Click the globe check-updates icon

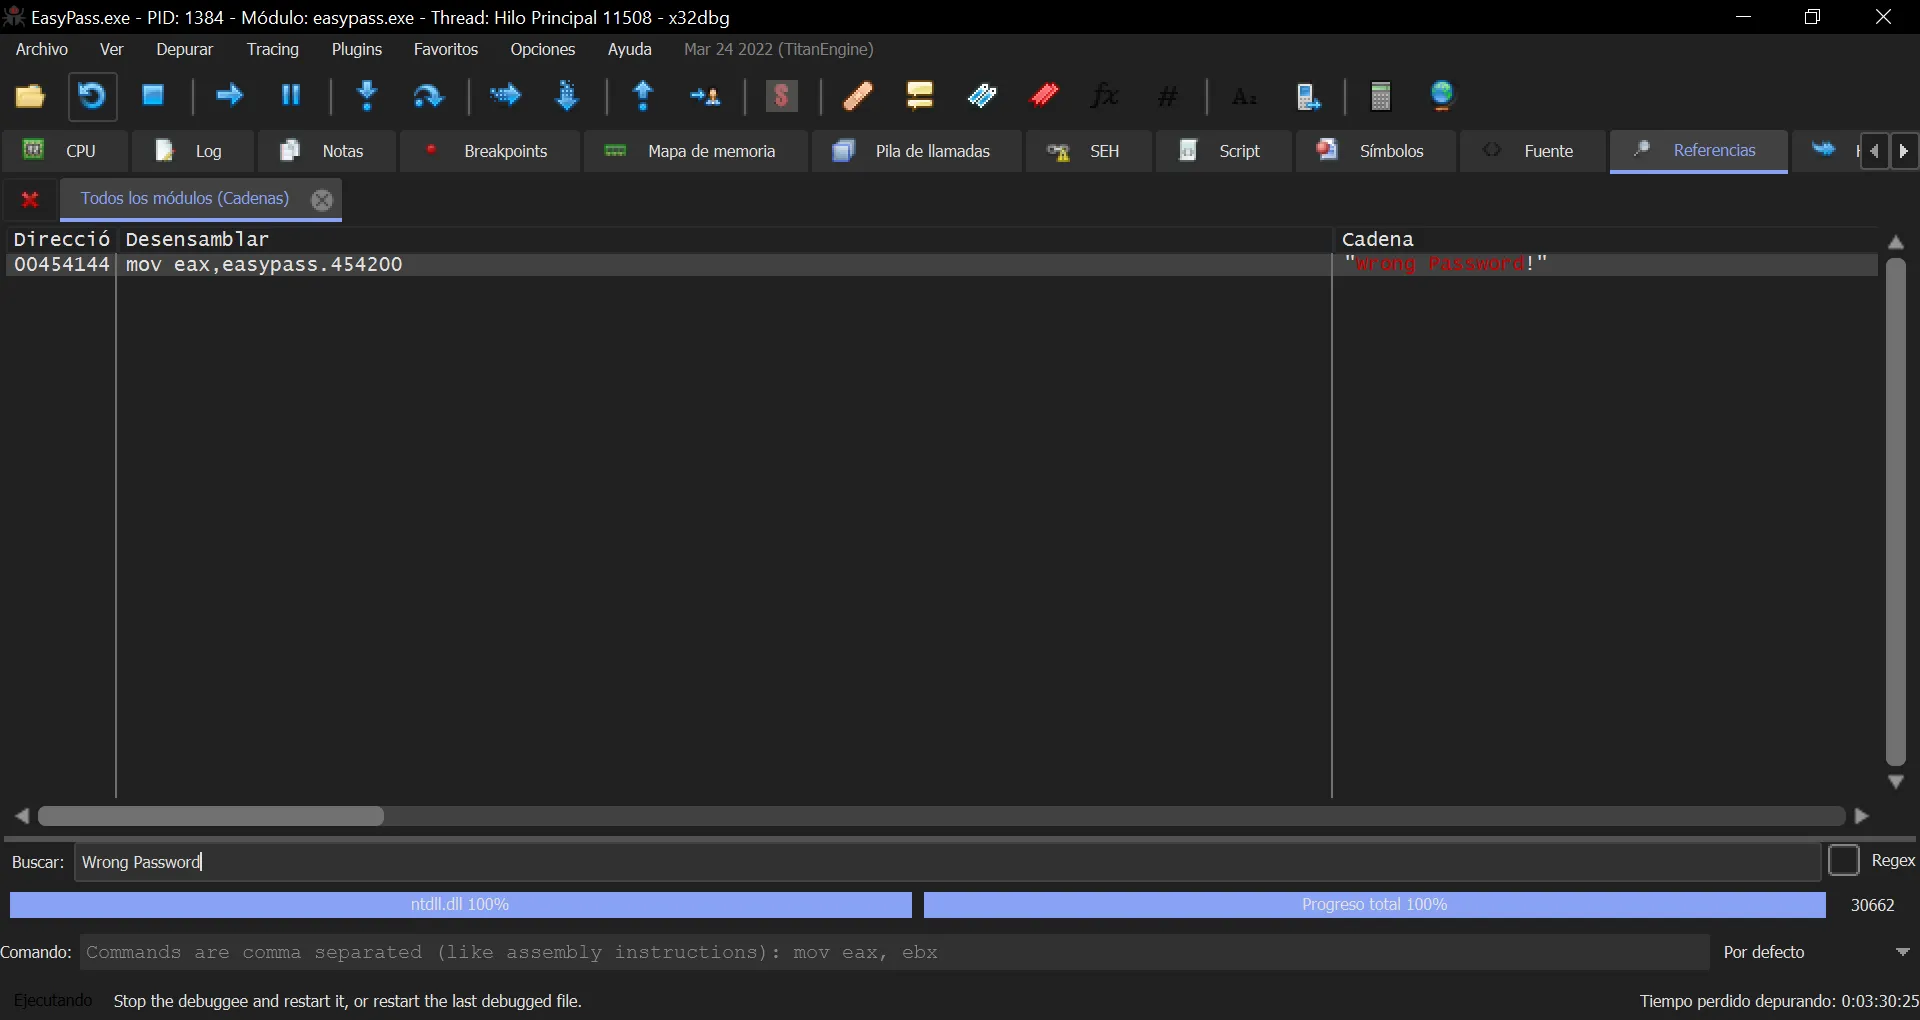click(1442, 96)
